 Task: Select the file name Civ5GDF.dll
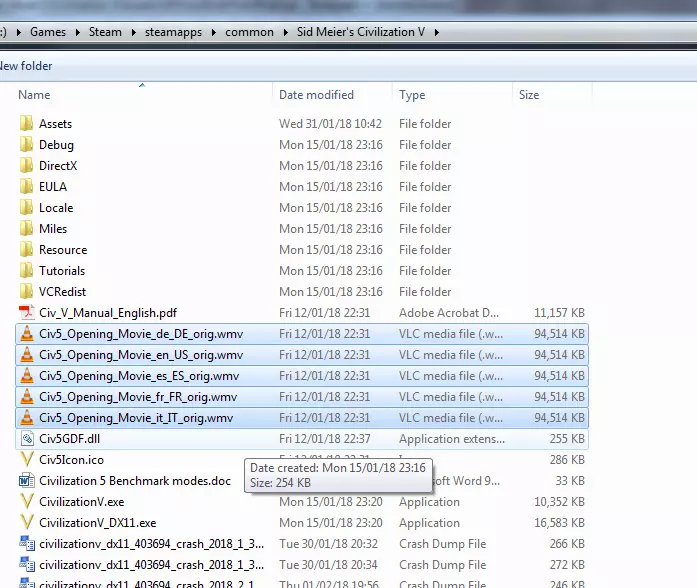pyautogui.click(x=69, y=439)
